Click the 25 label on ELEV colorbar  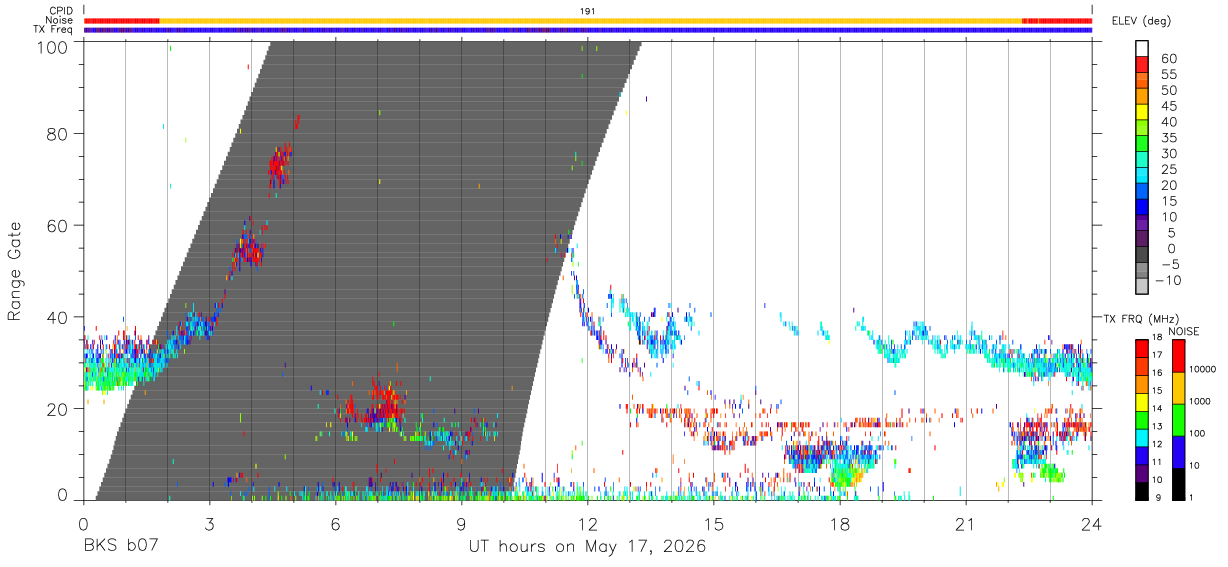pos(1168,170)
